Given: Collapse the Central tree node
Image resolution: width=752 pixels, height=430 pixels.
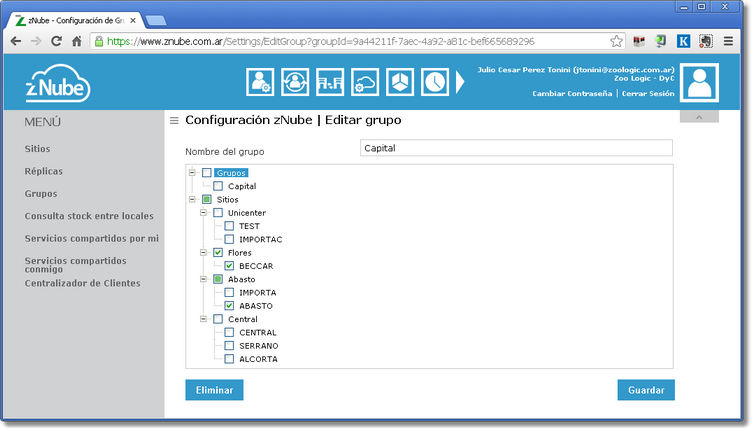Looking at the screenshot, I should (204, 320).
